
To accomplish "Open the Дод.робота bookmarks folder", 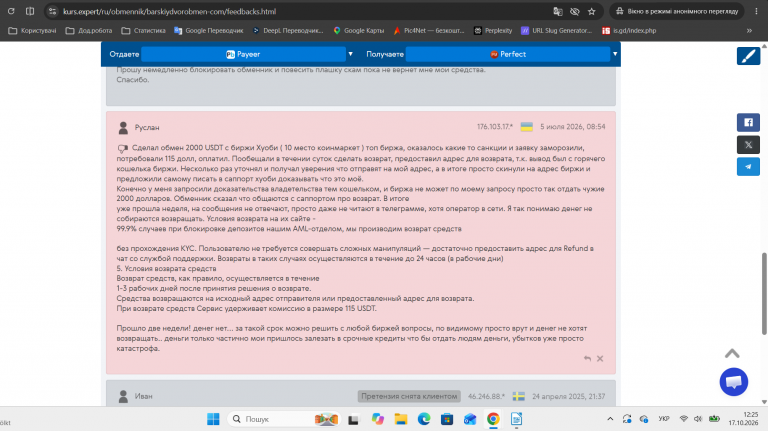I will [89, 30].
